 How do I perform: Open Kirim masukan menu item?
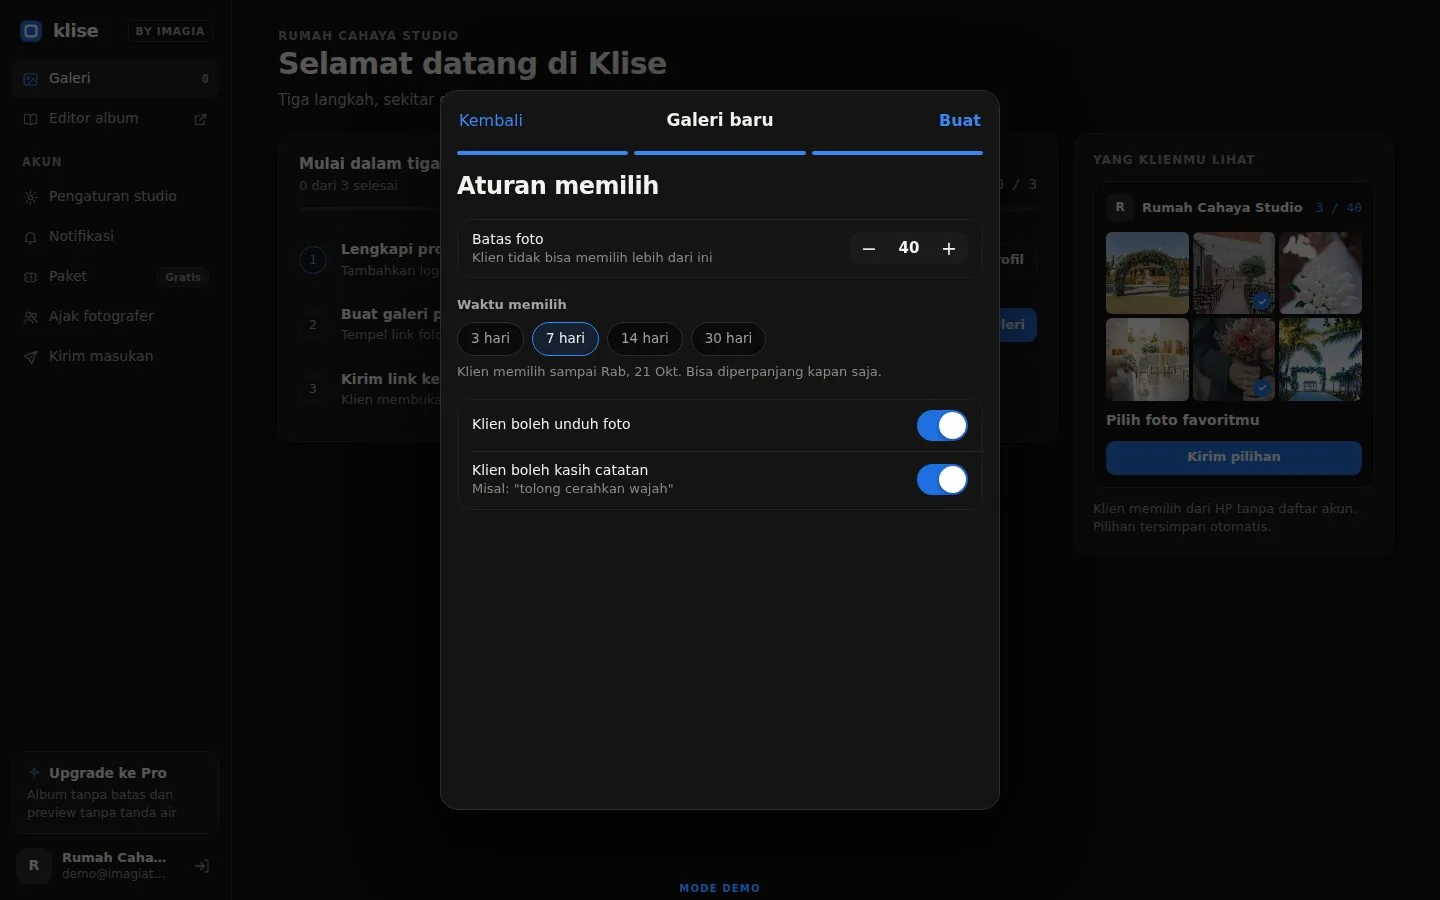click(x=116, y=357)
